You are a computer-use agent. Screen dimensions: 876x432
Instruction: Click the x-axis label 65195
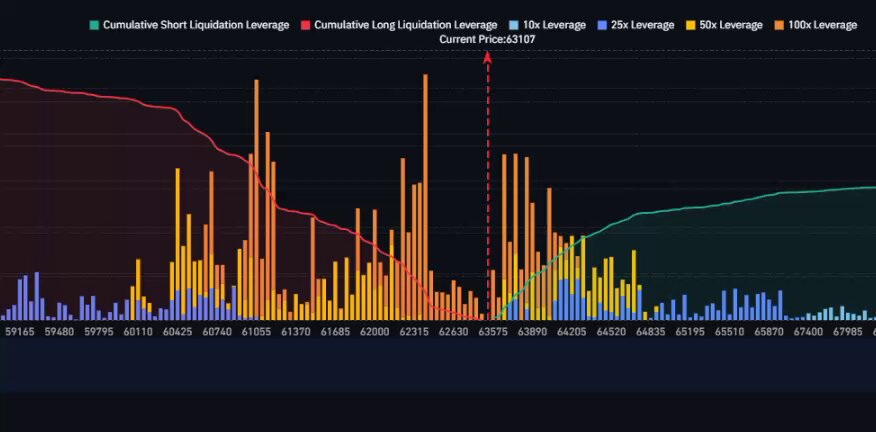click(690, 331)
